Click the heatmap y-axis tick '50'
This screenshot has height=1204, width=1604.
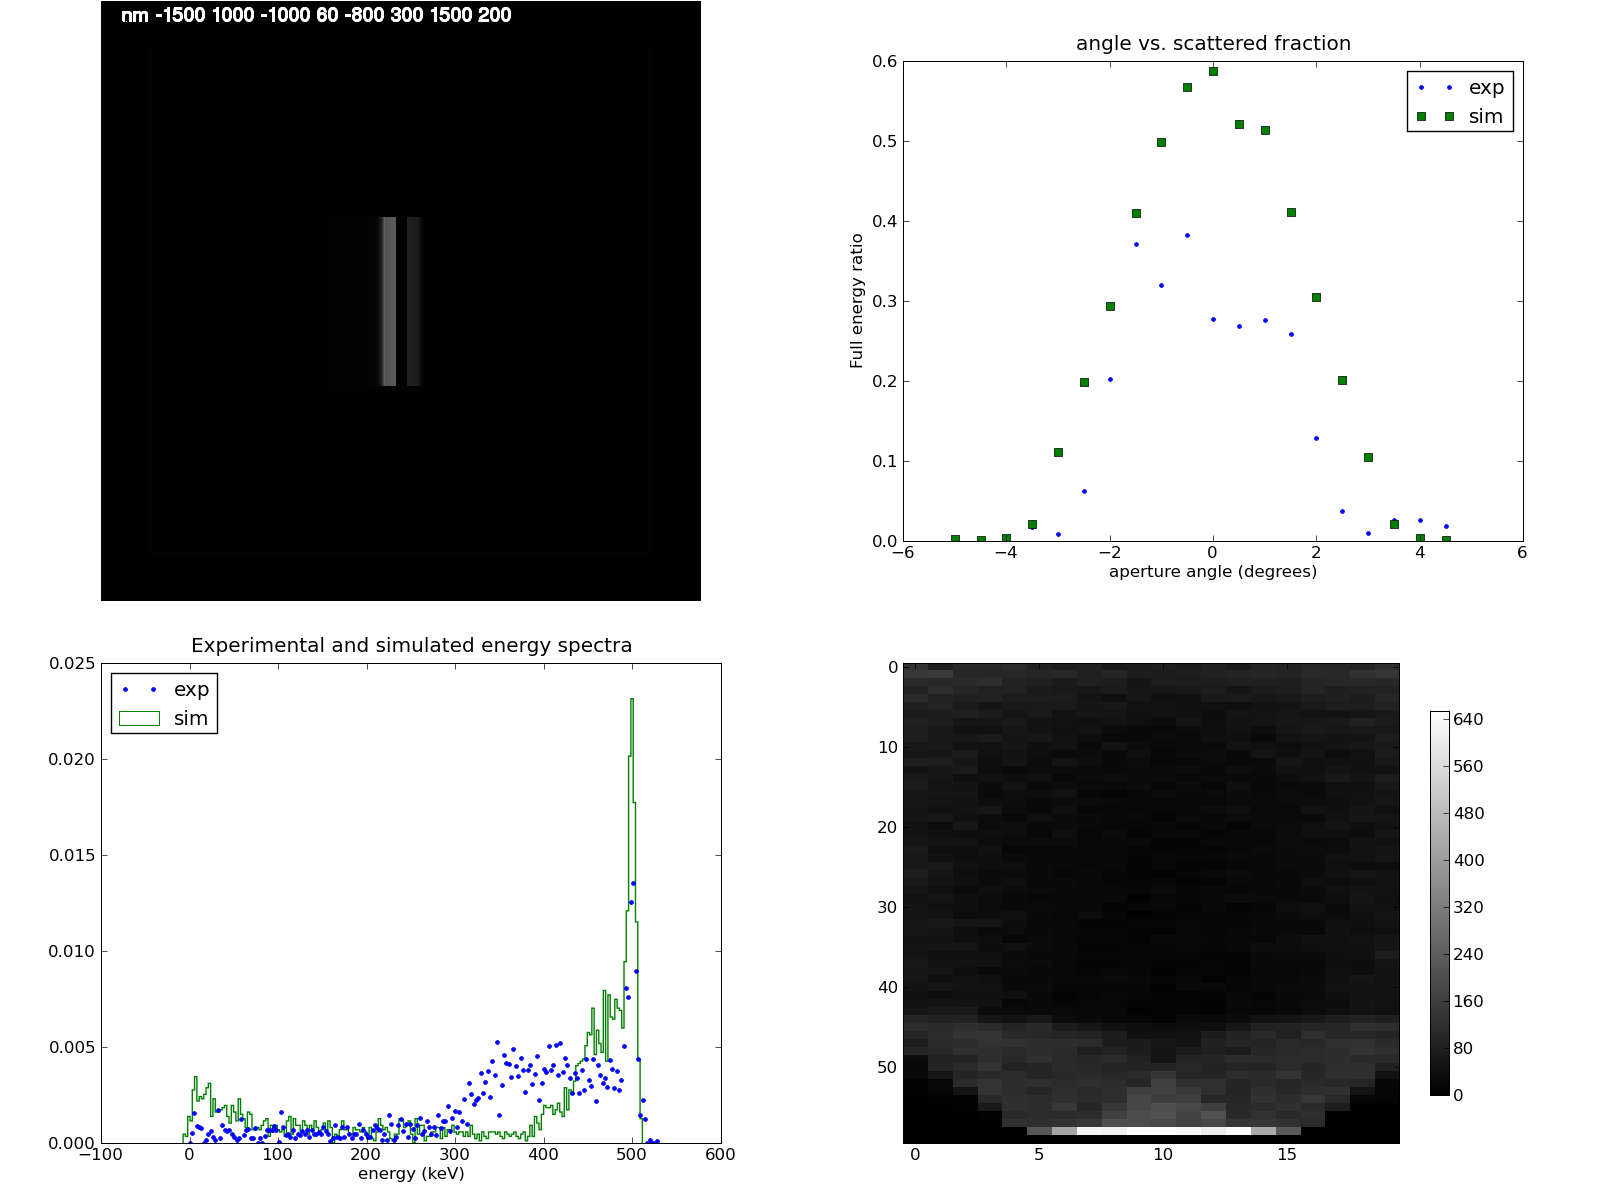(888, 1067)
